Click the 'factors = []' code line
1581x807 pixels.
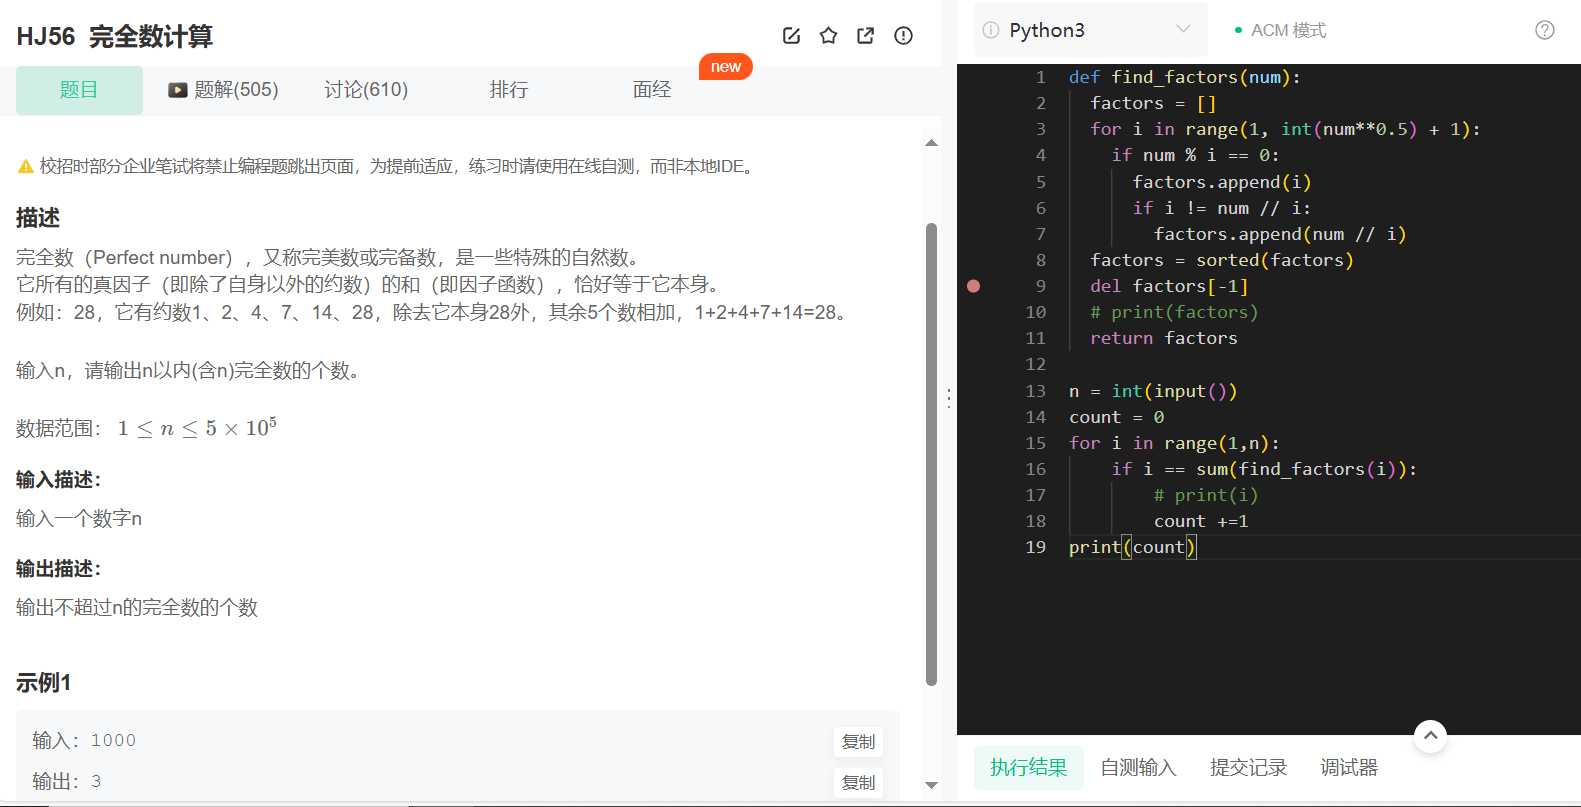click(x=1153, y=103)
